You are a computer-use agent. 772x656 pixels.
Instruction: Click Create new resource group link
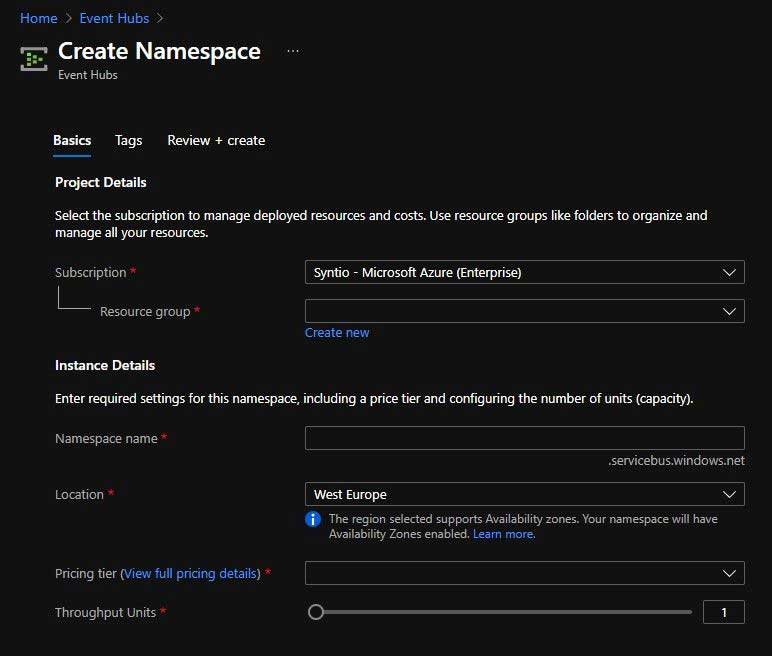(x=337, y=333)
